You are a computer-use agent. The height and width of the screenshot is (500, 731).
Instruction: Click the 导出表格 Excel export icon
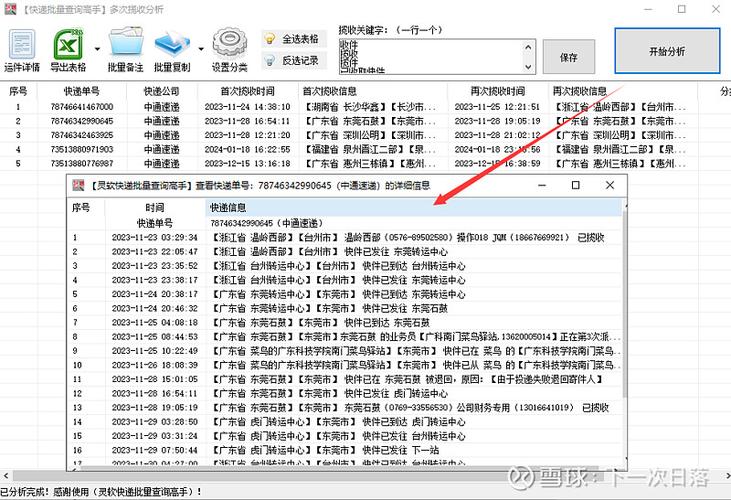click(68, 50)
